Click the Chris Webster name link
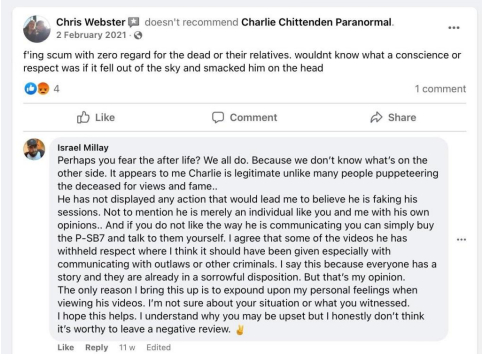Viewport: 486px width, 360px height. (x=90, y=22)
